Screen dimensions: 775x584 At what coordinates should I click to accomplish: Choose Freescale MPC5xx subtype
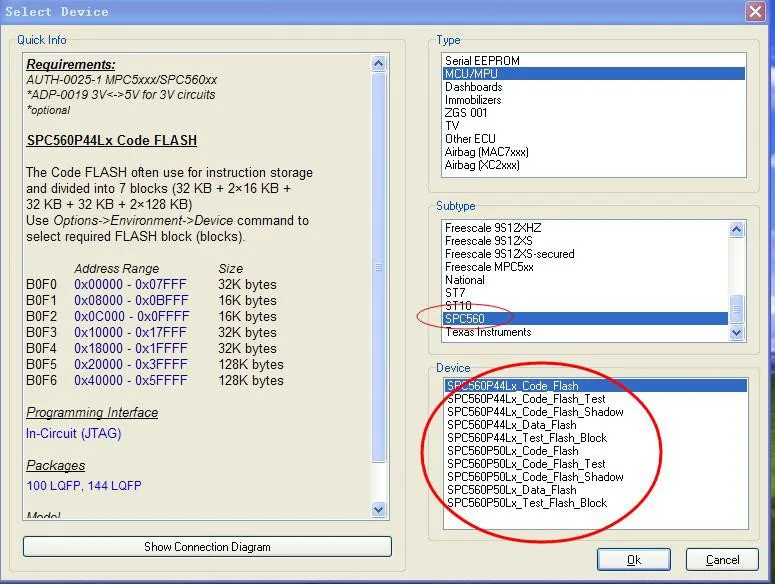tap(489, 267)
